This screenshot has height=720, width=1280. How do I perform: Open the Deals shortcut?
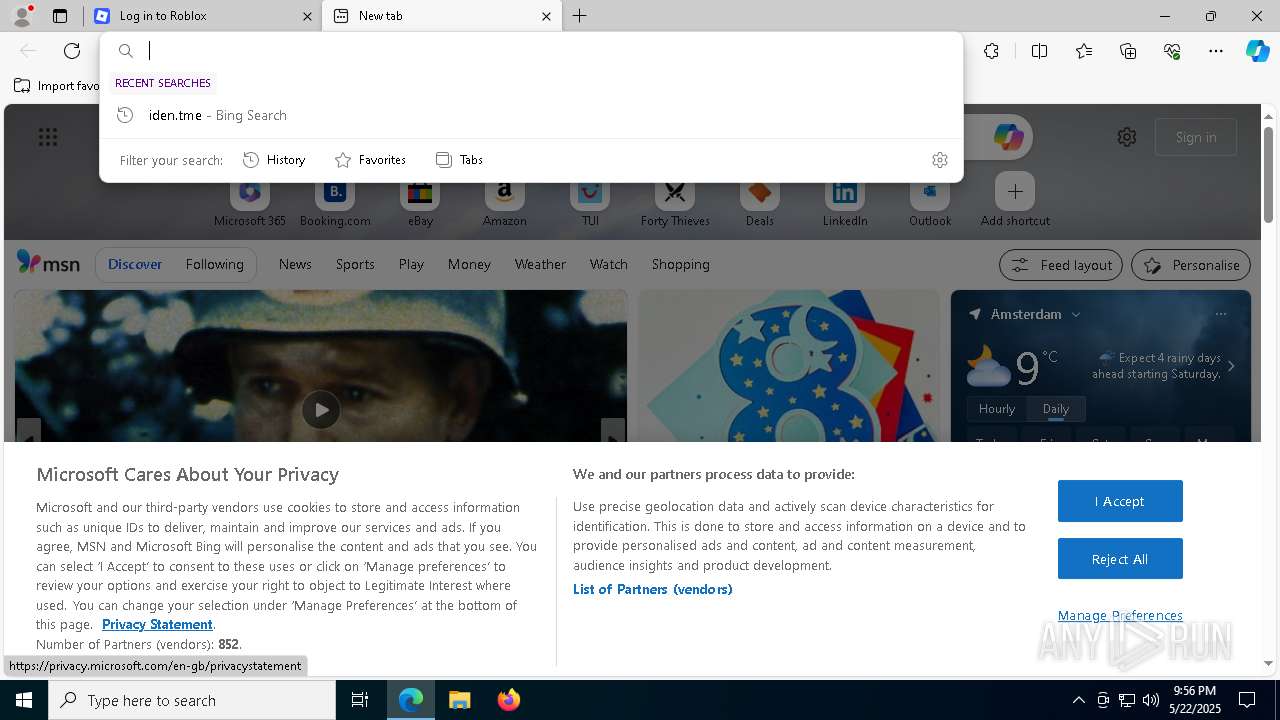[760, 201]
